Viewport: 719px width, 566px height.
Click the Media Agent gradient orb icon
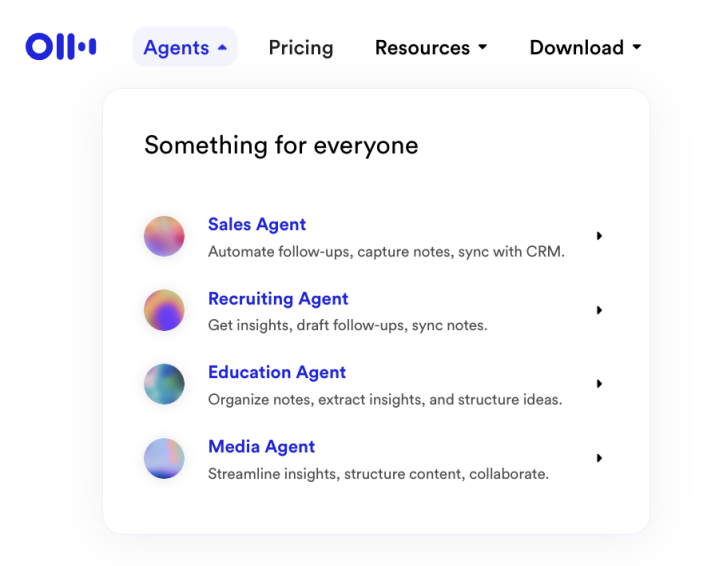tap(164, 458)
